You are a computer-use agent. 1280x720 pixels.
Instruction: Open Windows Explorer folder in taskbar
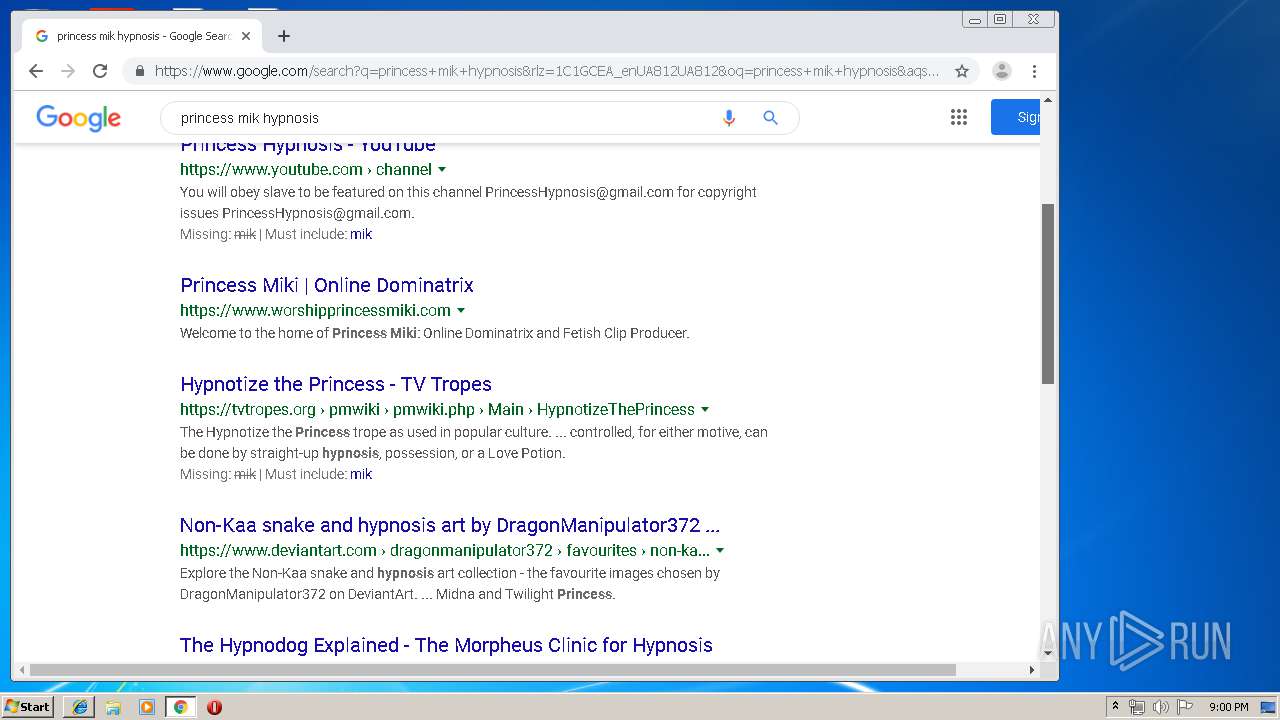113,707
